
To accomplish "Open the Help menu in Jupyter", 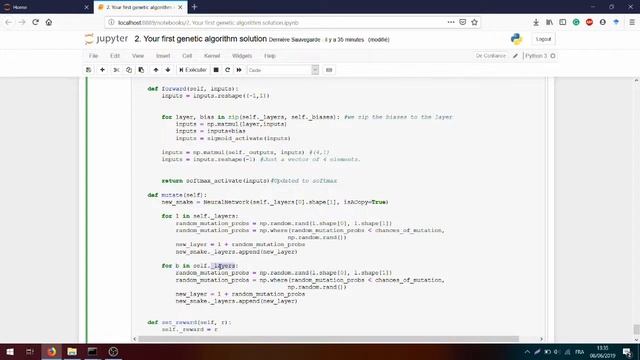I will click(x=270, y=56).
